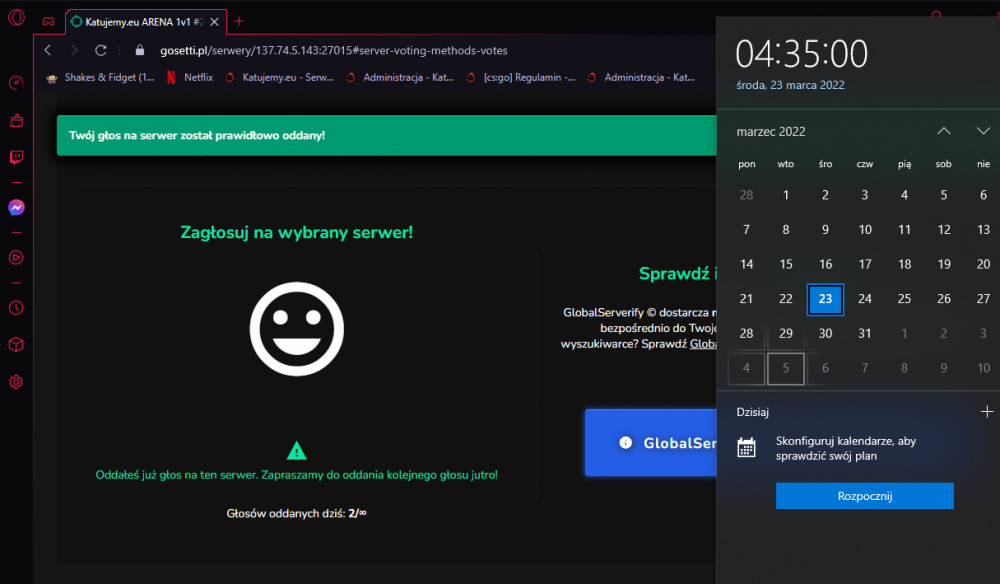Open the [cs:go] Regulamin bookmark

[x=521, y=77]
